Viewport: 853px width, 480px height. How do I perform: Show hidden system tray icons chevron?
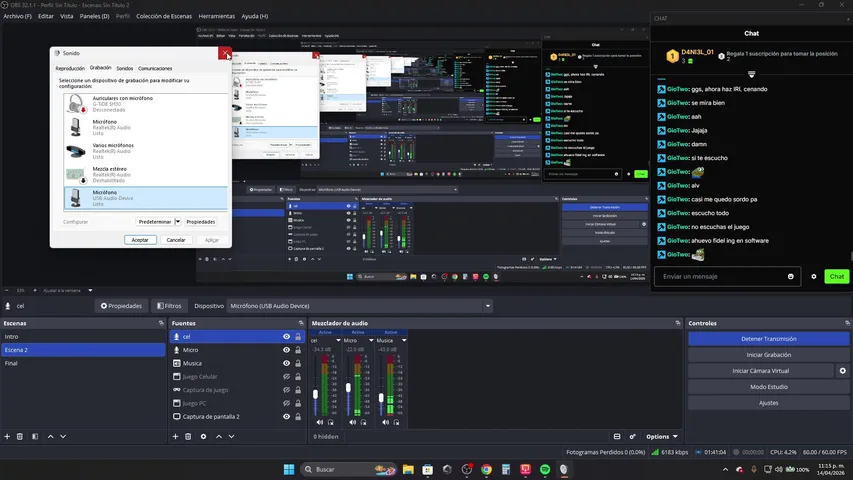[725, 469]
